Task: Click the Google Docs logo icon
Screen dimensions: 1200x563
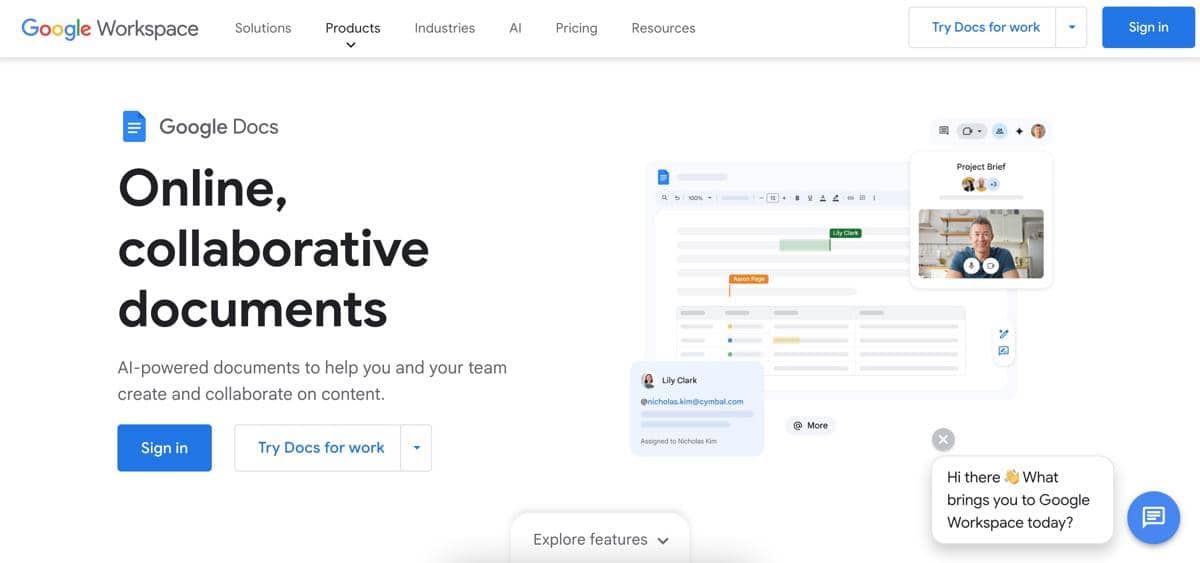Action: tap(134, 127)
